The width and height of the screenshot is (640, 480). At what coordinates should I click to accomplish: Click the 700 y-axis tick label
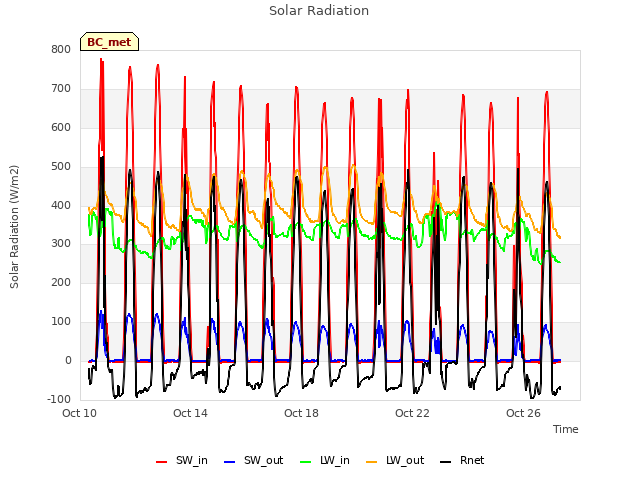tap(61, 89)
